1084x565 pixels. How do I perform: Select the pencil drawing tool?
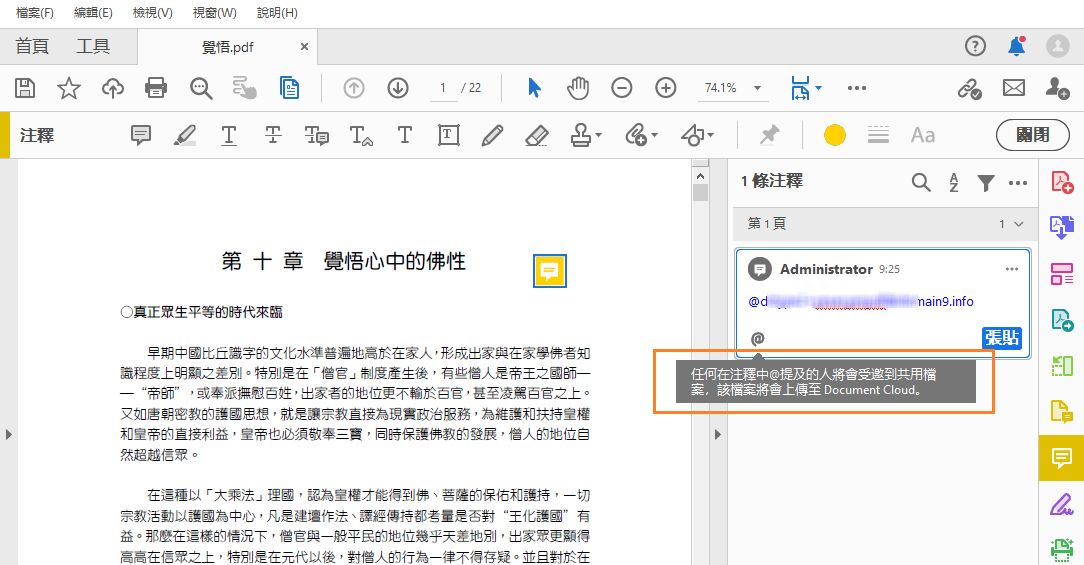(492, 135)
